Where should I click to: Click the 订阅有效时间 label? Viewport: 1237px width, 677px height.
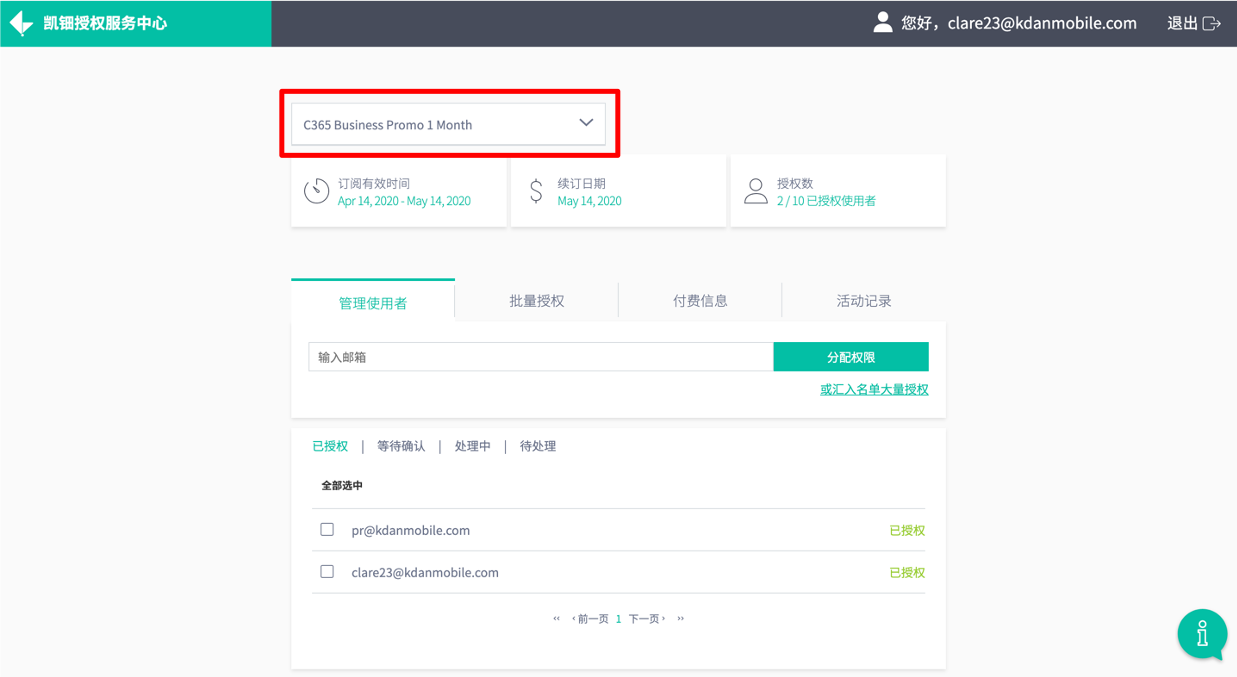(374, 184)
